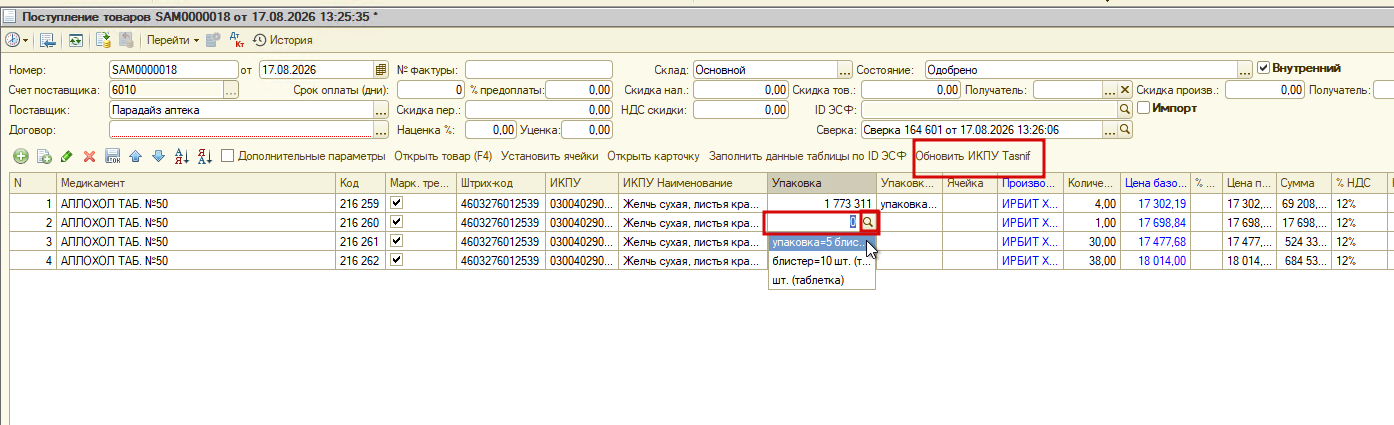This screenshot has height=425, width=1394.
Task: Open selection button for Поставщик field
Action: (380, 110)
